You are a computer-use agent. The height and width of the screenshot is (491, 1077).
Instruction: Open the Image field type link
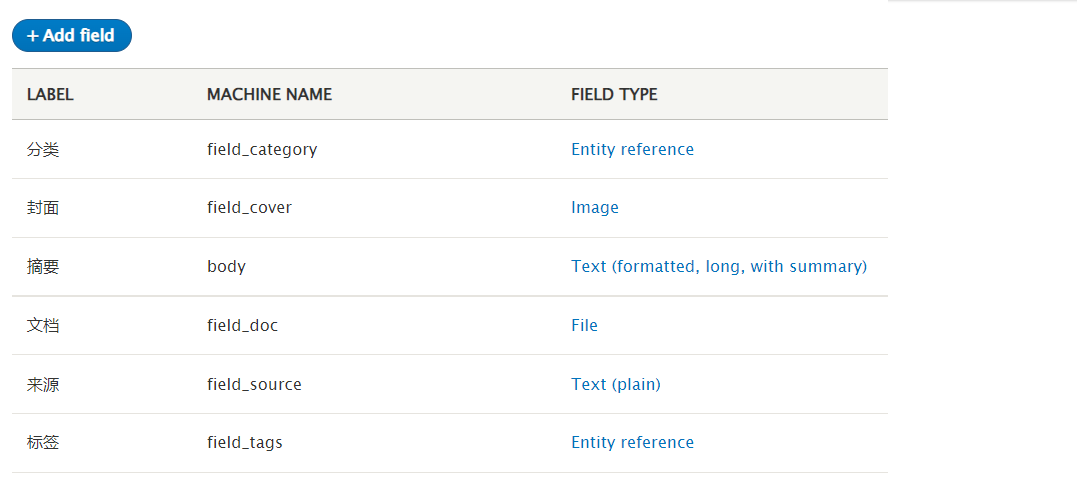[595, 207]
